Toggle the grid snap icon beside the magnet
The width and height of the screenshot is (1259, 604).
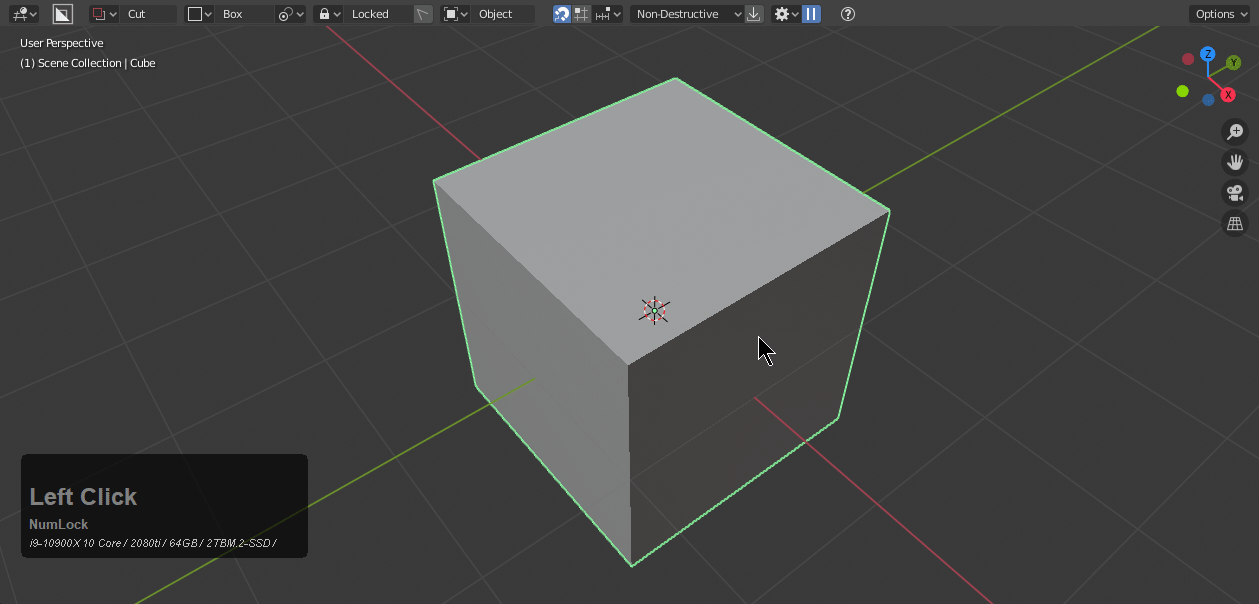[580, 14]
